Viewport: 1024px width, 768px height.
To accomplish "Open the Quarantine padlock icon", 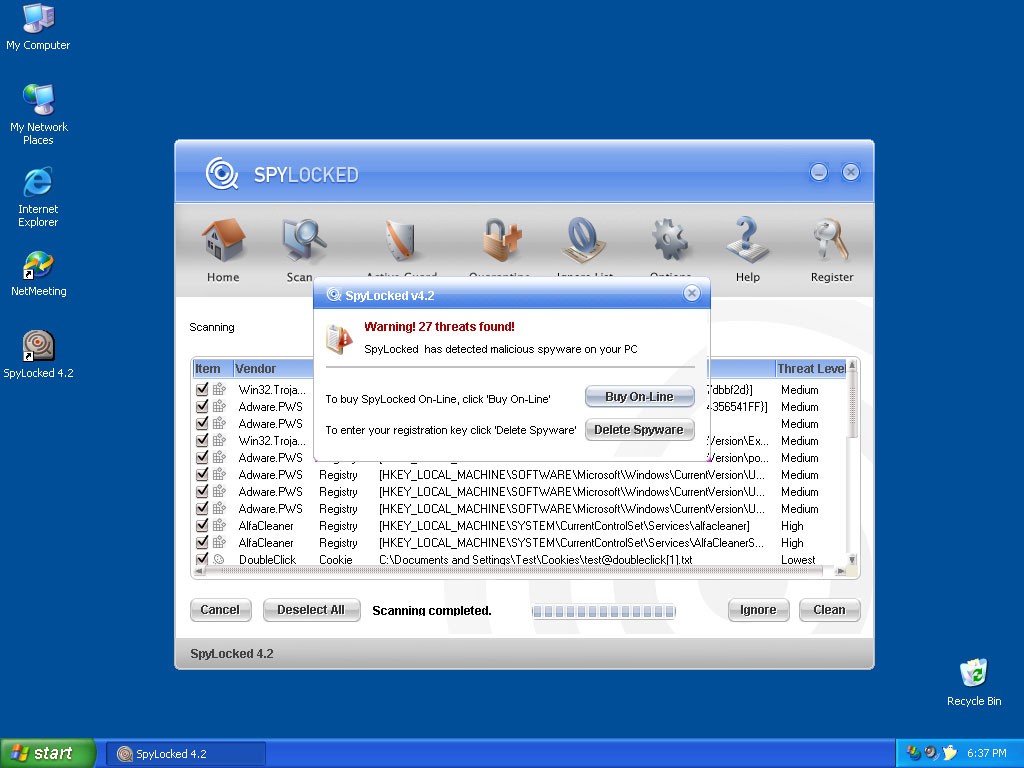I will click(x=500, y=243).
